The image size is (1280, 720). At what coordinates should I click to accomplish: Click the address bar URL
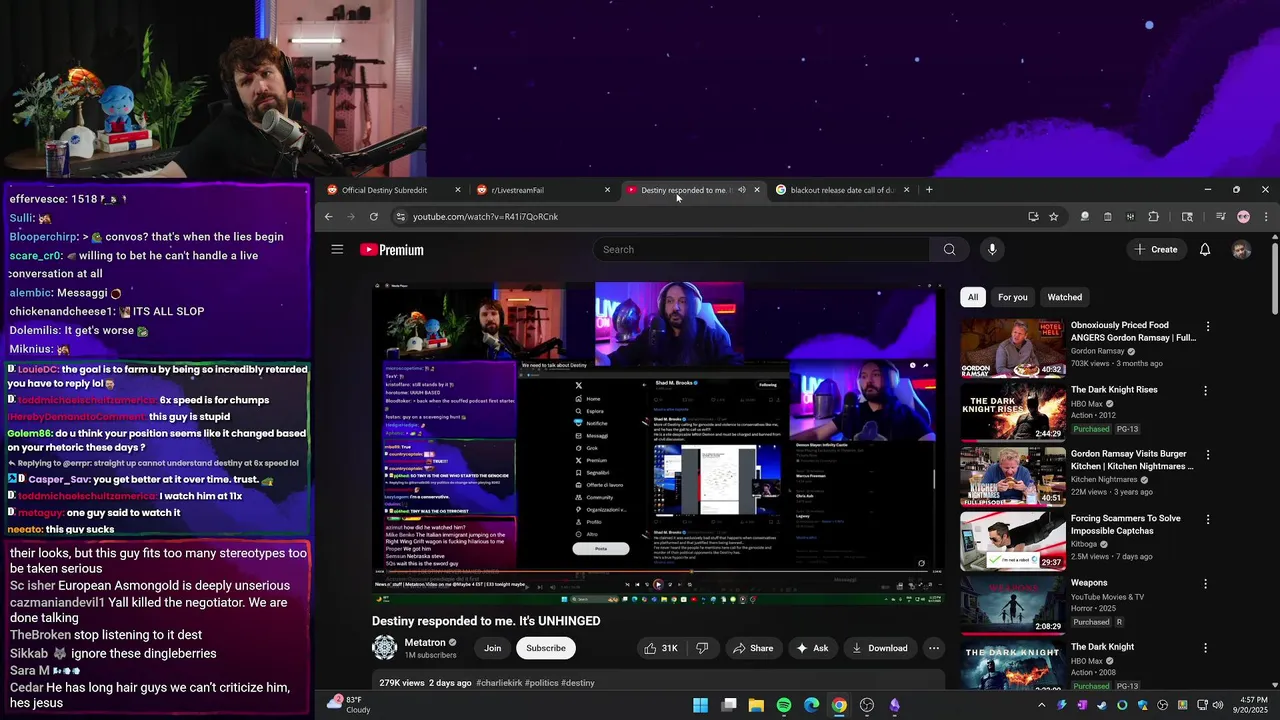click(x=486, y=216)
